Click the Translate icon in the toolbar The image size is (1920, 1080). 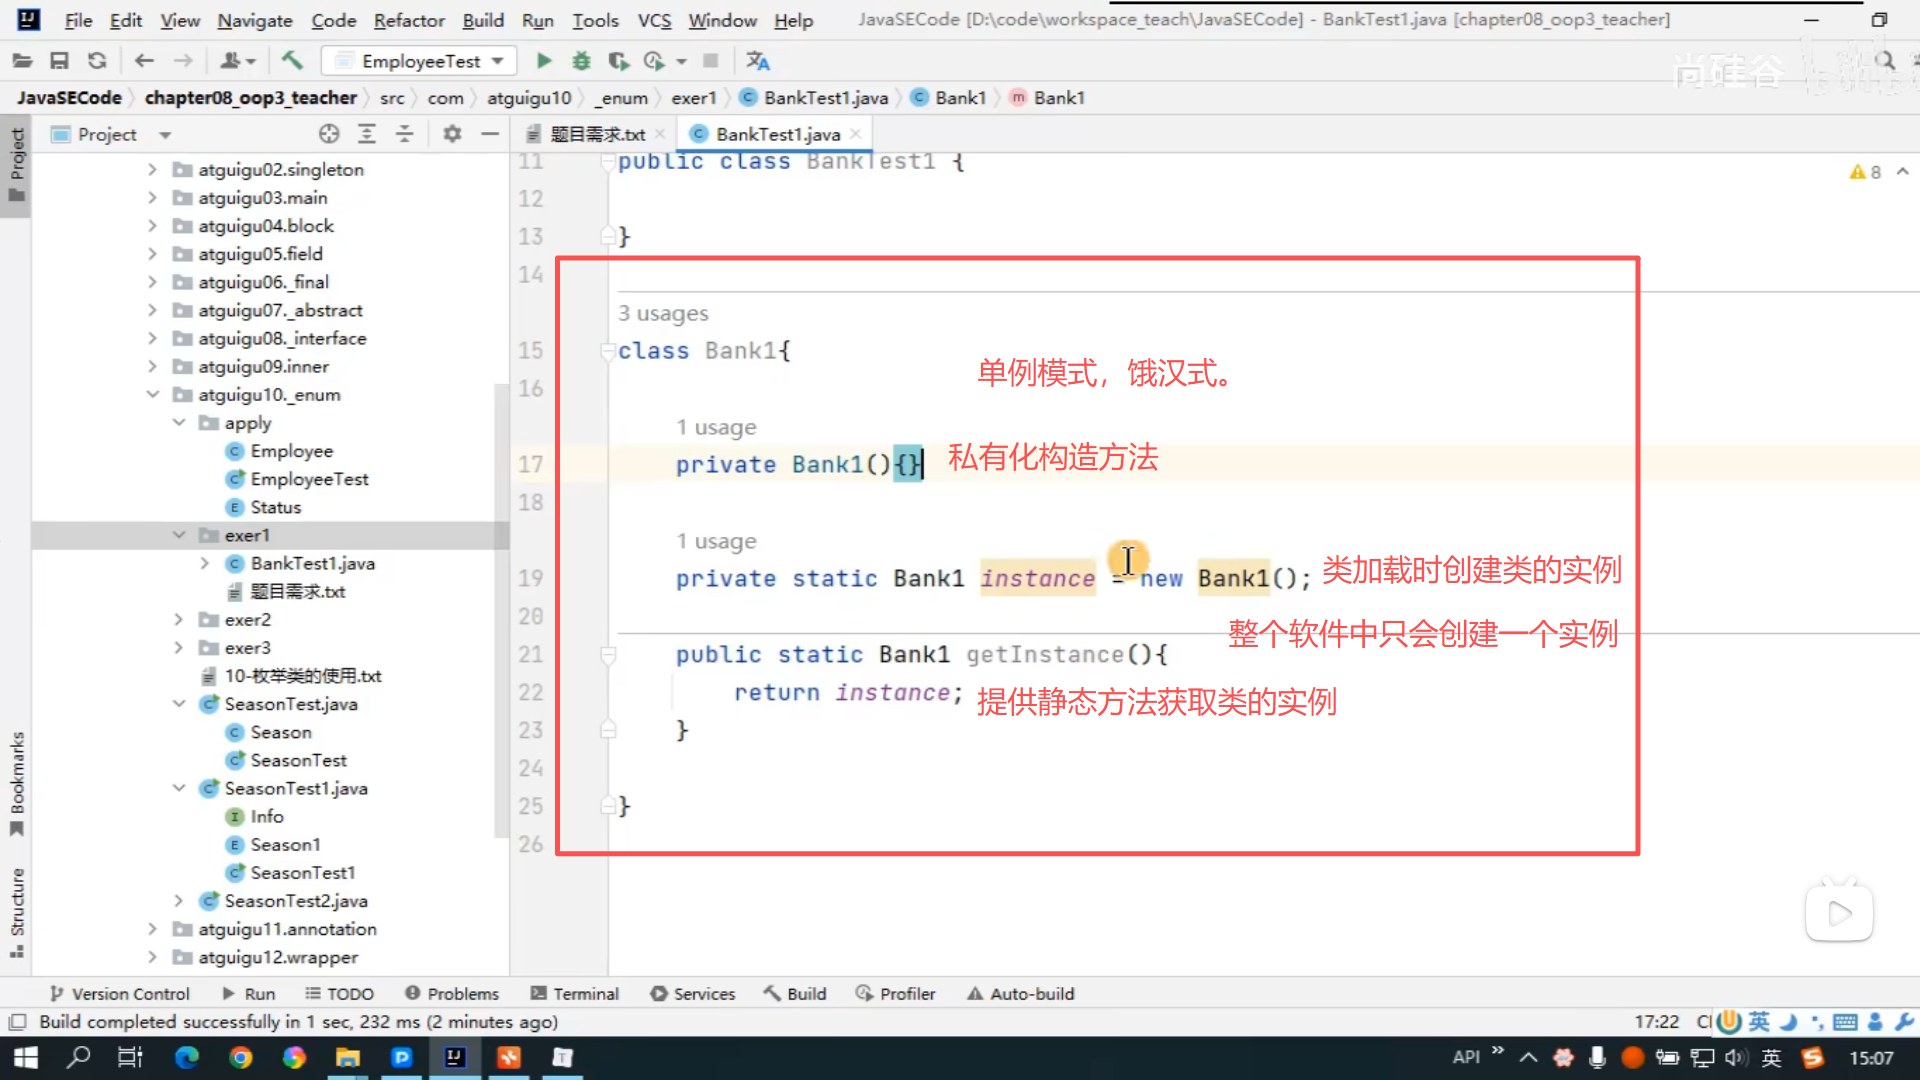point(758,61)
